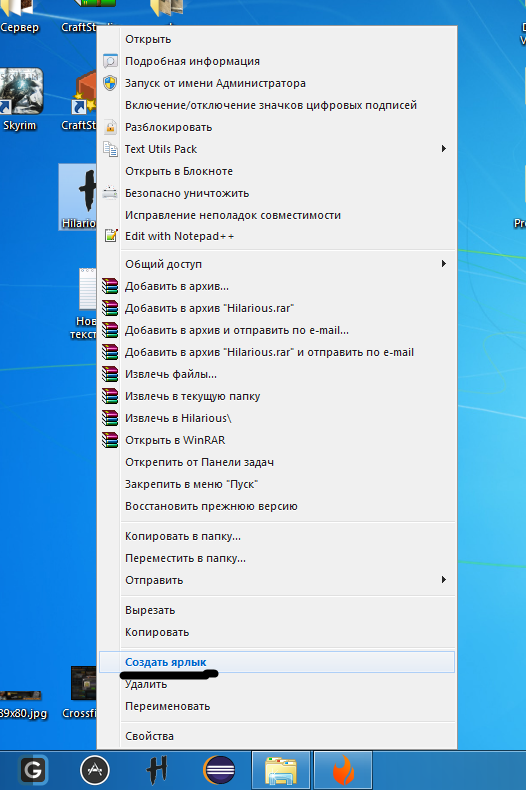This screenshot has width=526, height=790.
Task: Click shield icon of Запуск от имени Администратора
Action: 110,83
